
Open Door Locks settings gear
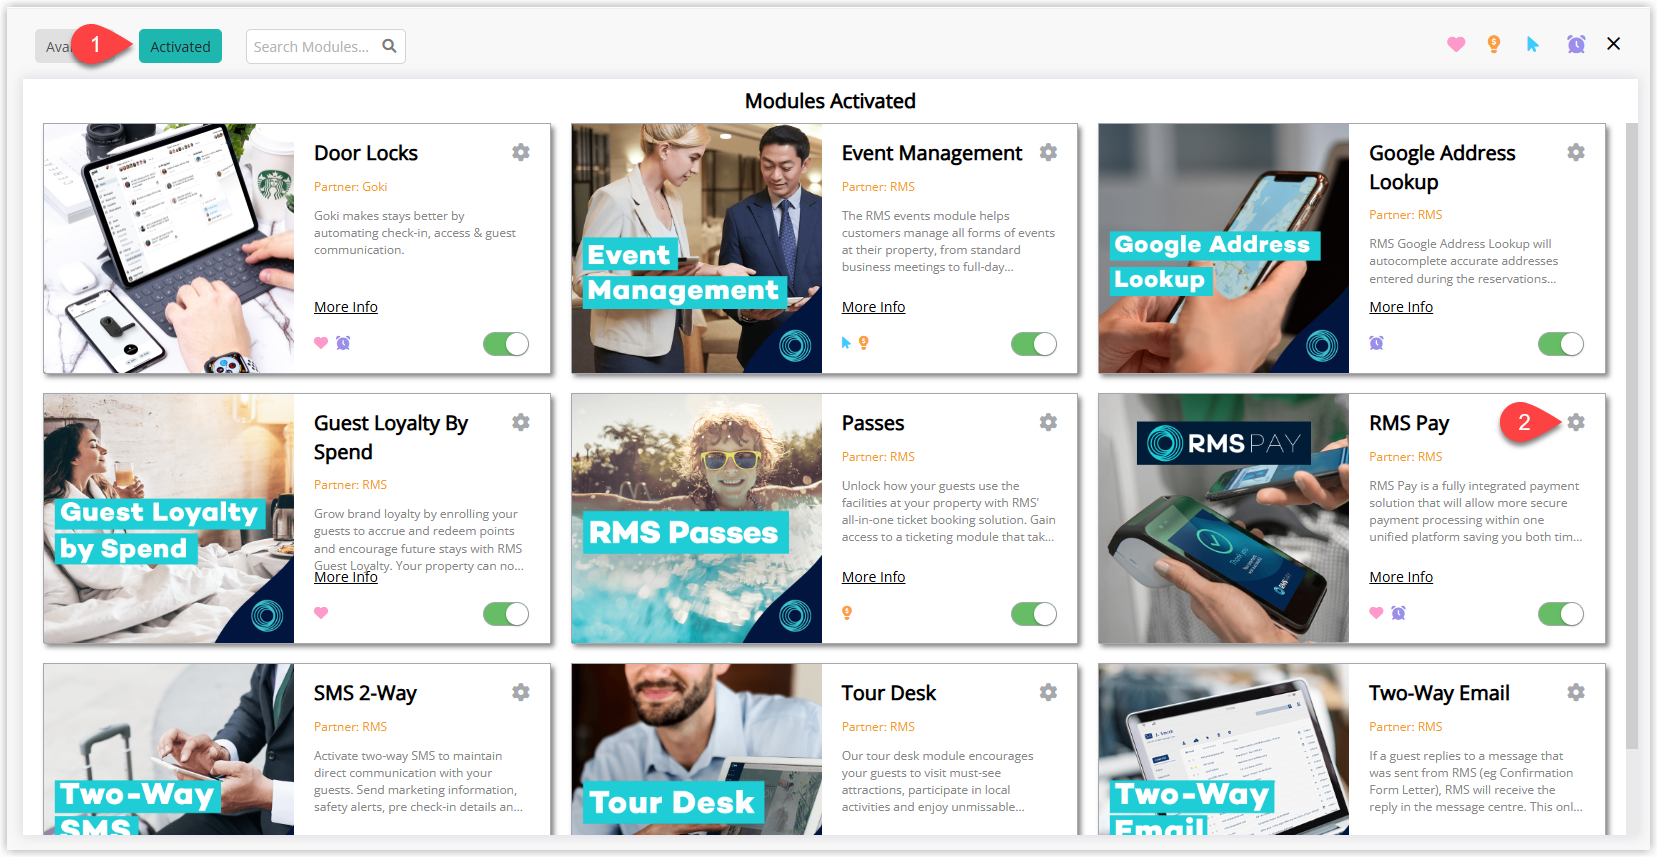tap(521, 152)
